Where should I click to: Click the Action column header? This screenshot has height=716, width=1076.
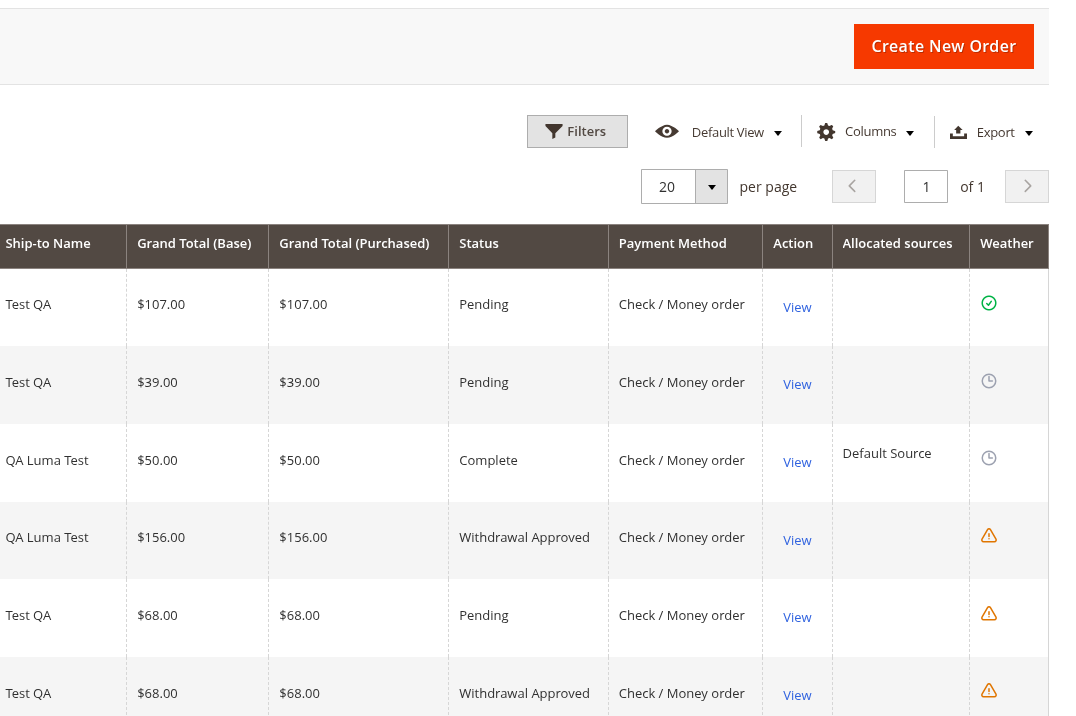point(797,244)
